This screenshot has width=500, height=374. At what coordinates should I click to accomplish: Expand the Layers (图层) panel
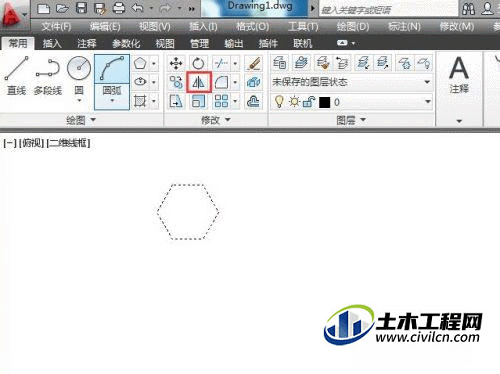click(x=351, y=120)
